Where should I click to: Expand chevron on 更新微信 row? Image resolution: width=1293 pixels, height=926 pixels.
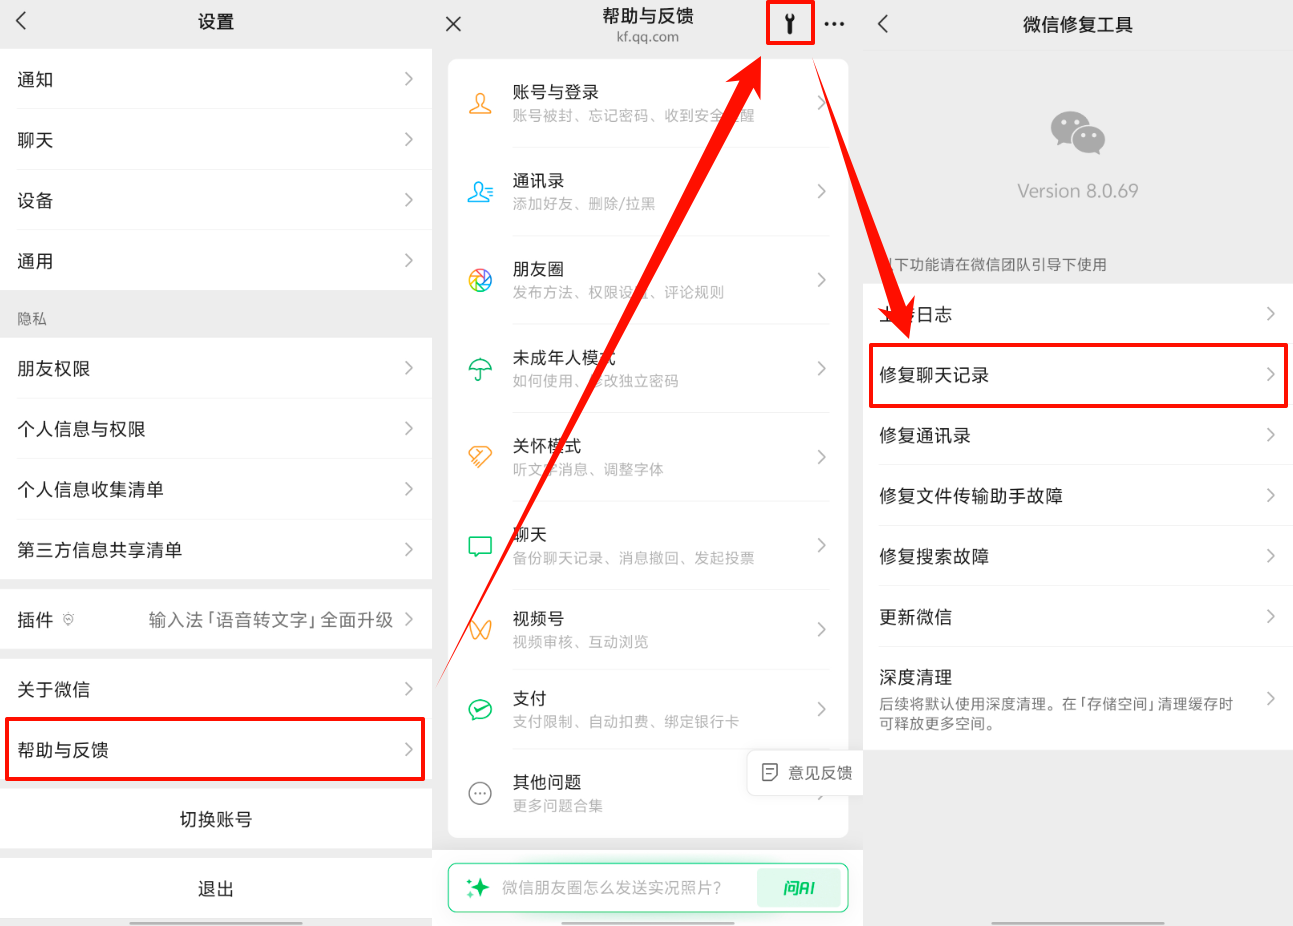pyautogui.click(x=1271, y=616)
